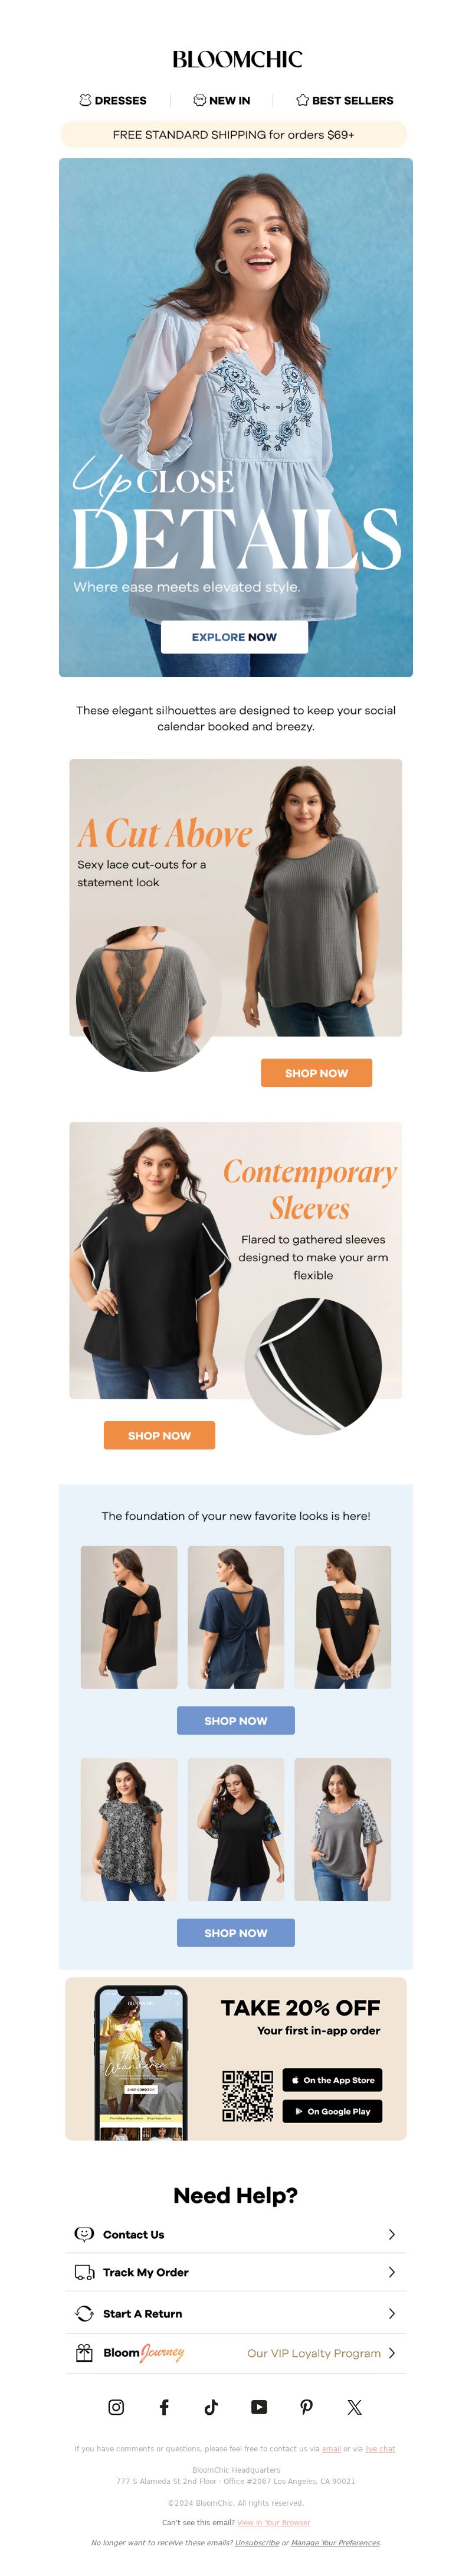Expand the Track My Order arrow

[x=391, y=2271]
